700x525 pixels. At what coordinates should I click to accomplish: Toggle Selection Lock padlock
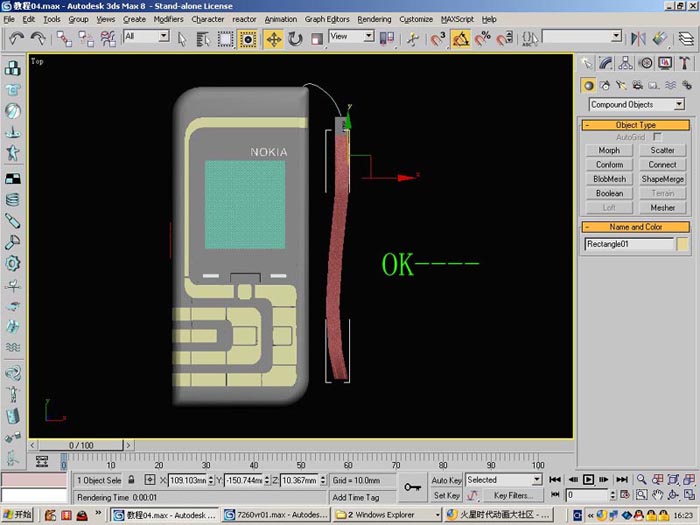(x=131, y=480)
